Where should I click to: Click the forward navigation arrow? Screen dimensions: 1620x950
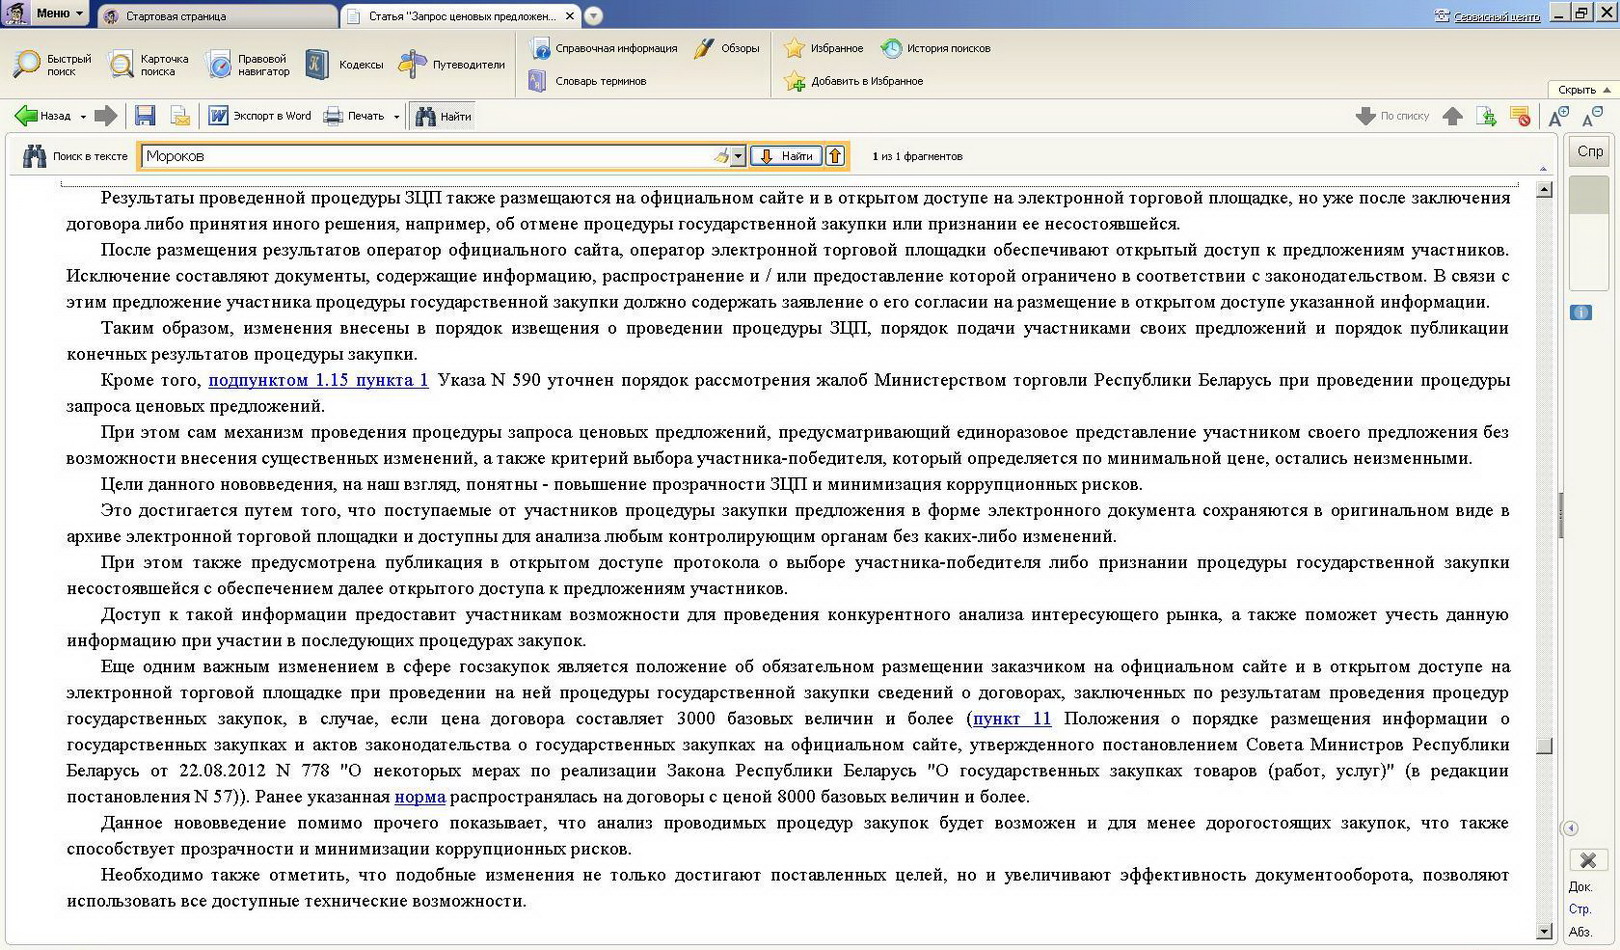105,116
